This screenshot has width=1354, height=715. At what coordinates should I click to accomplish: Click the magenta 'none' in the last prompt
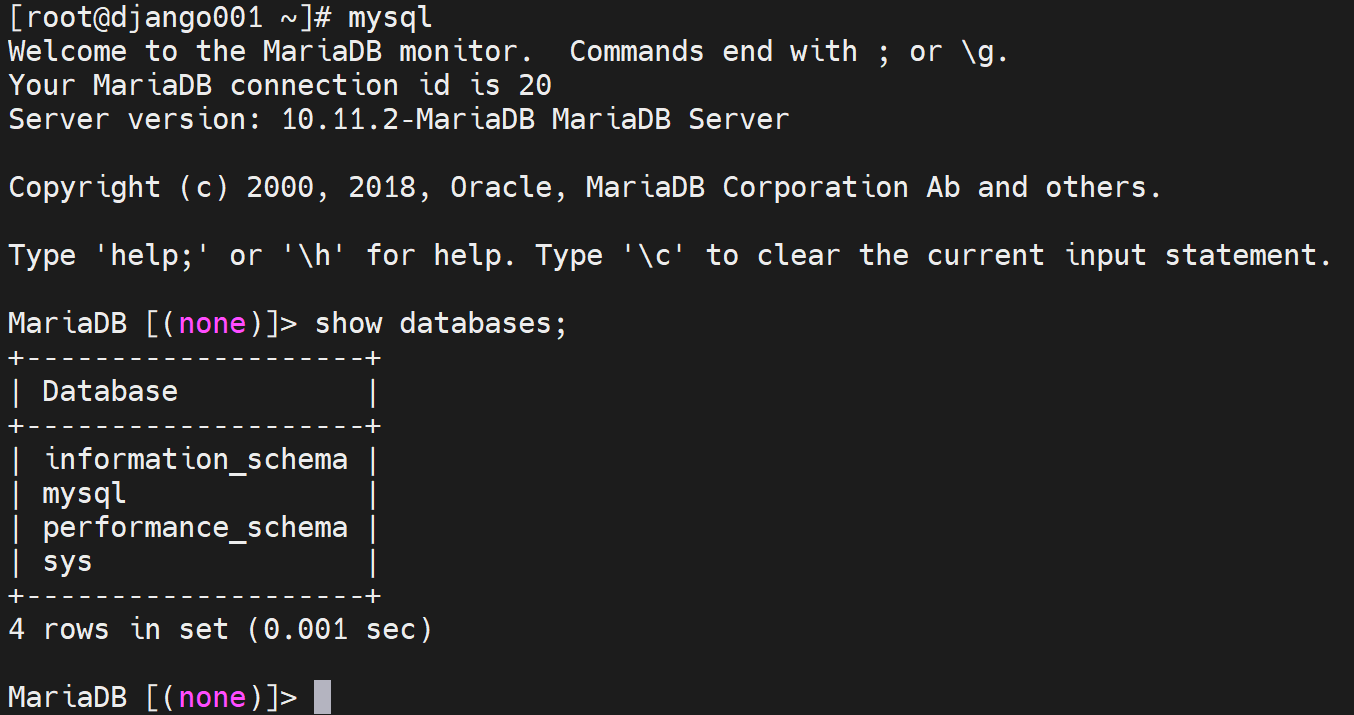212,698
